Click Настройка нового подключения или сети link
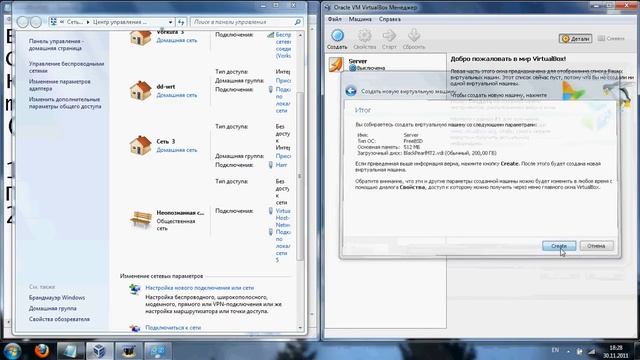The width and height of the screenshot is (640, 360). [x=200, y=288]
